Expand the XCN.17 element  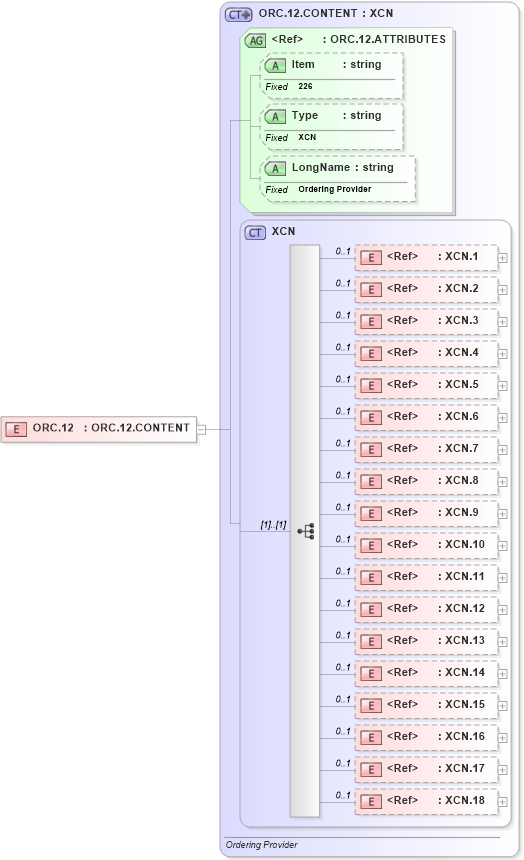coord(503,770)
